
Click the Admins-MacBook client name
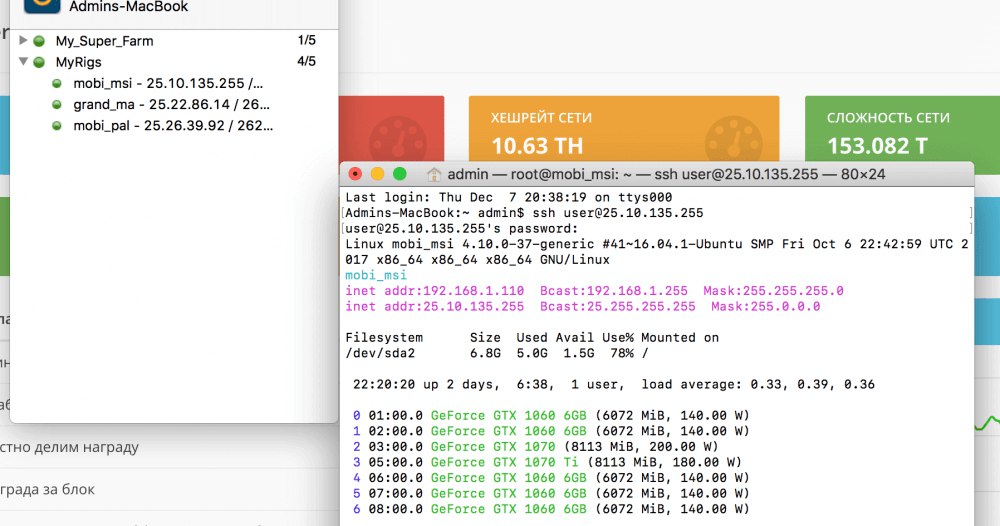[128, 7]
